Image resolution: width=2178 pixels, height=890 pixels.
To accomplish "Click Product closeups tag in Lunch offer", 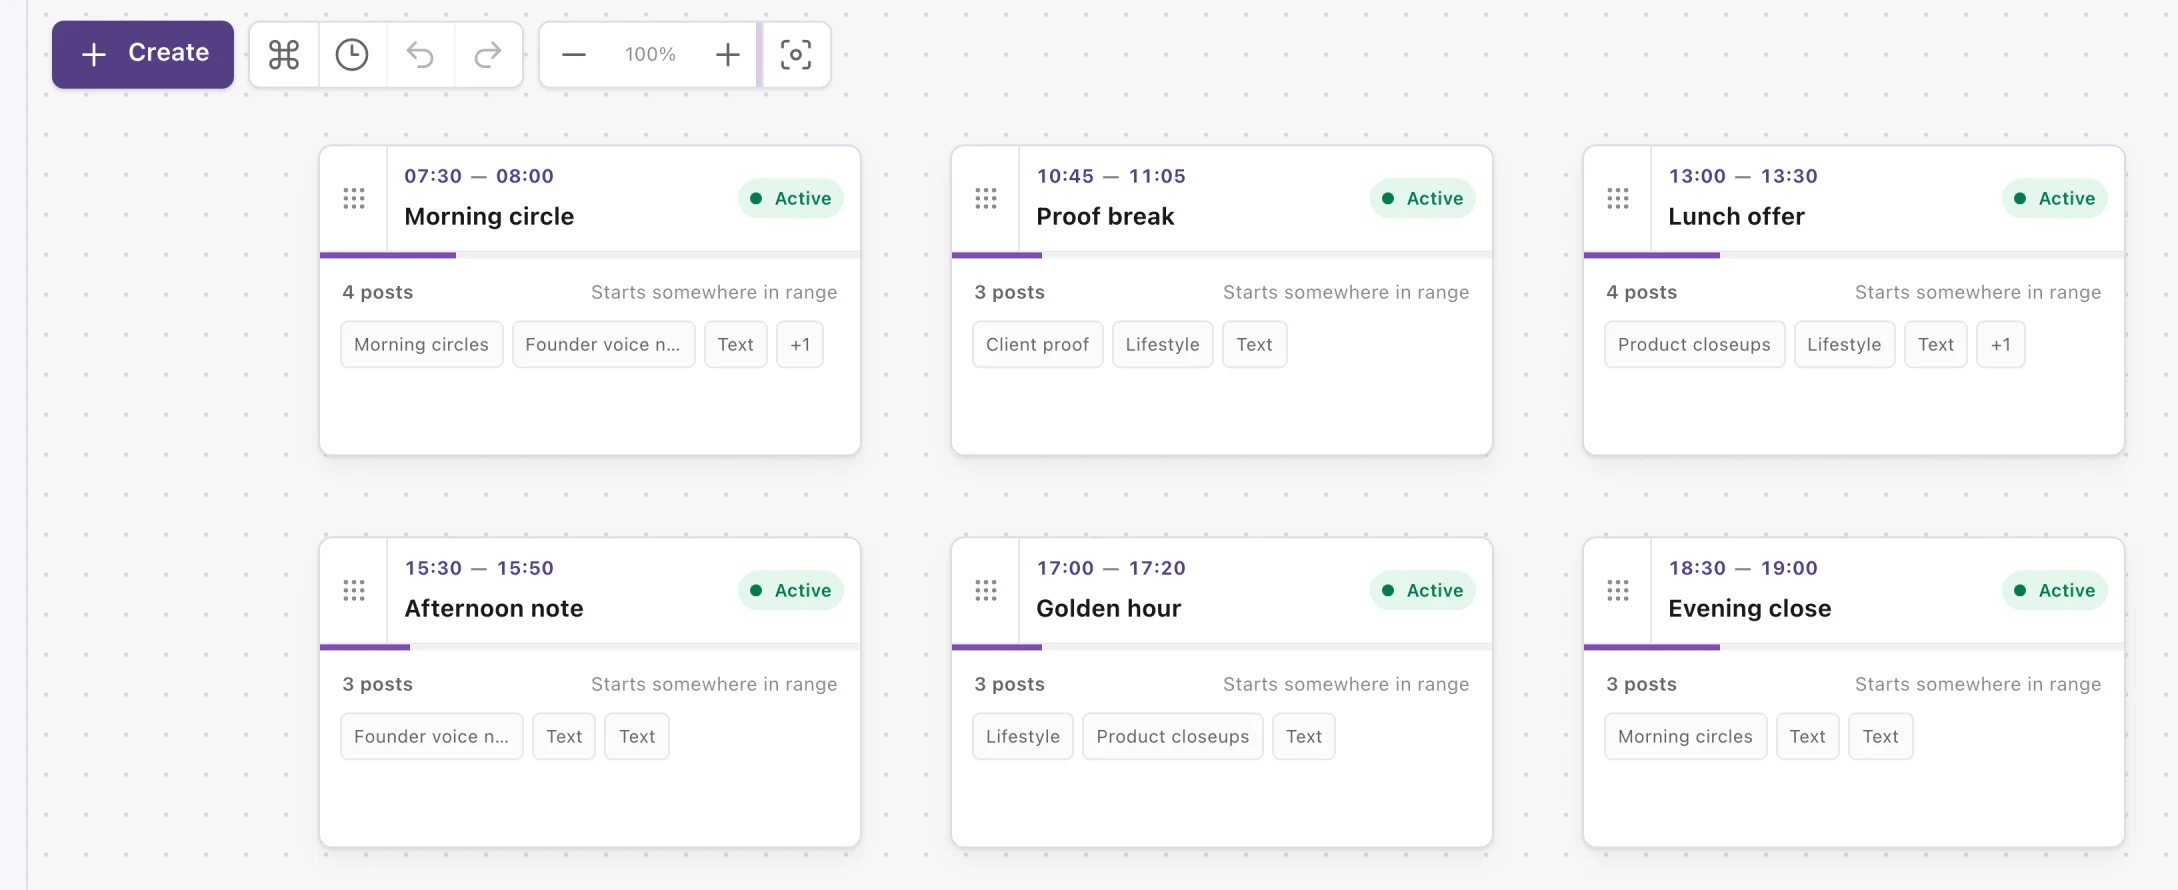I will (1695, 344).
